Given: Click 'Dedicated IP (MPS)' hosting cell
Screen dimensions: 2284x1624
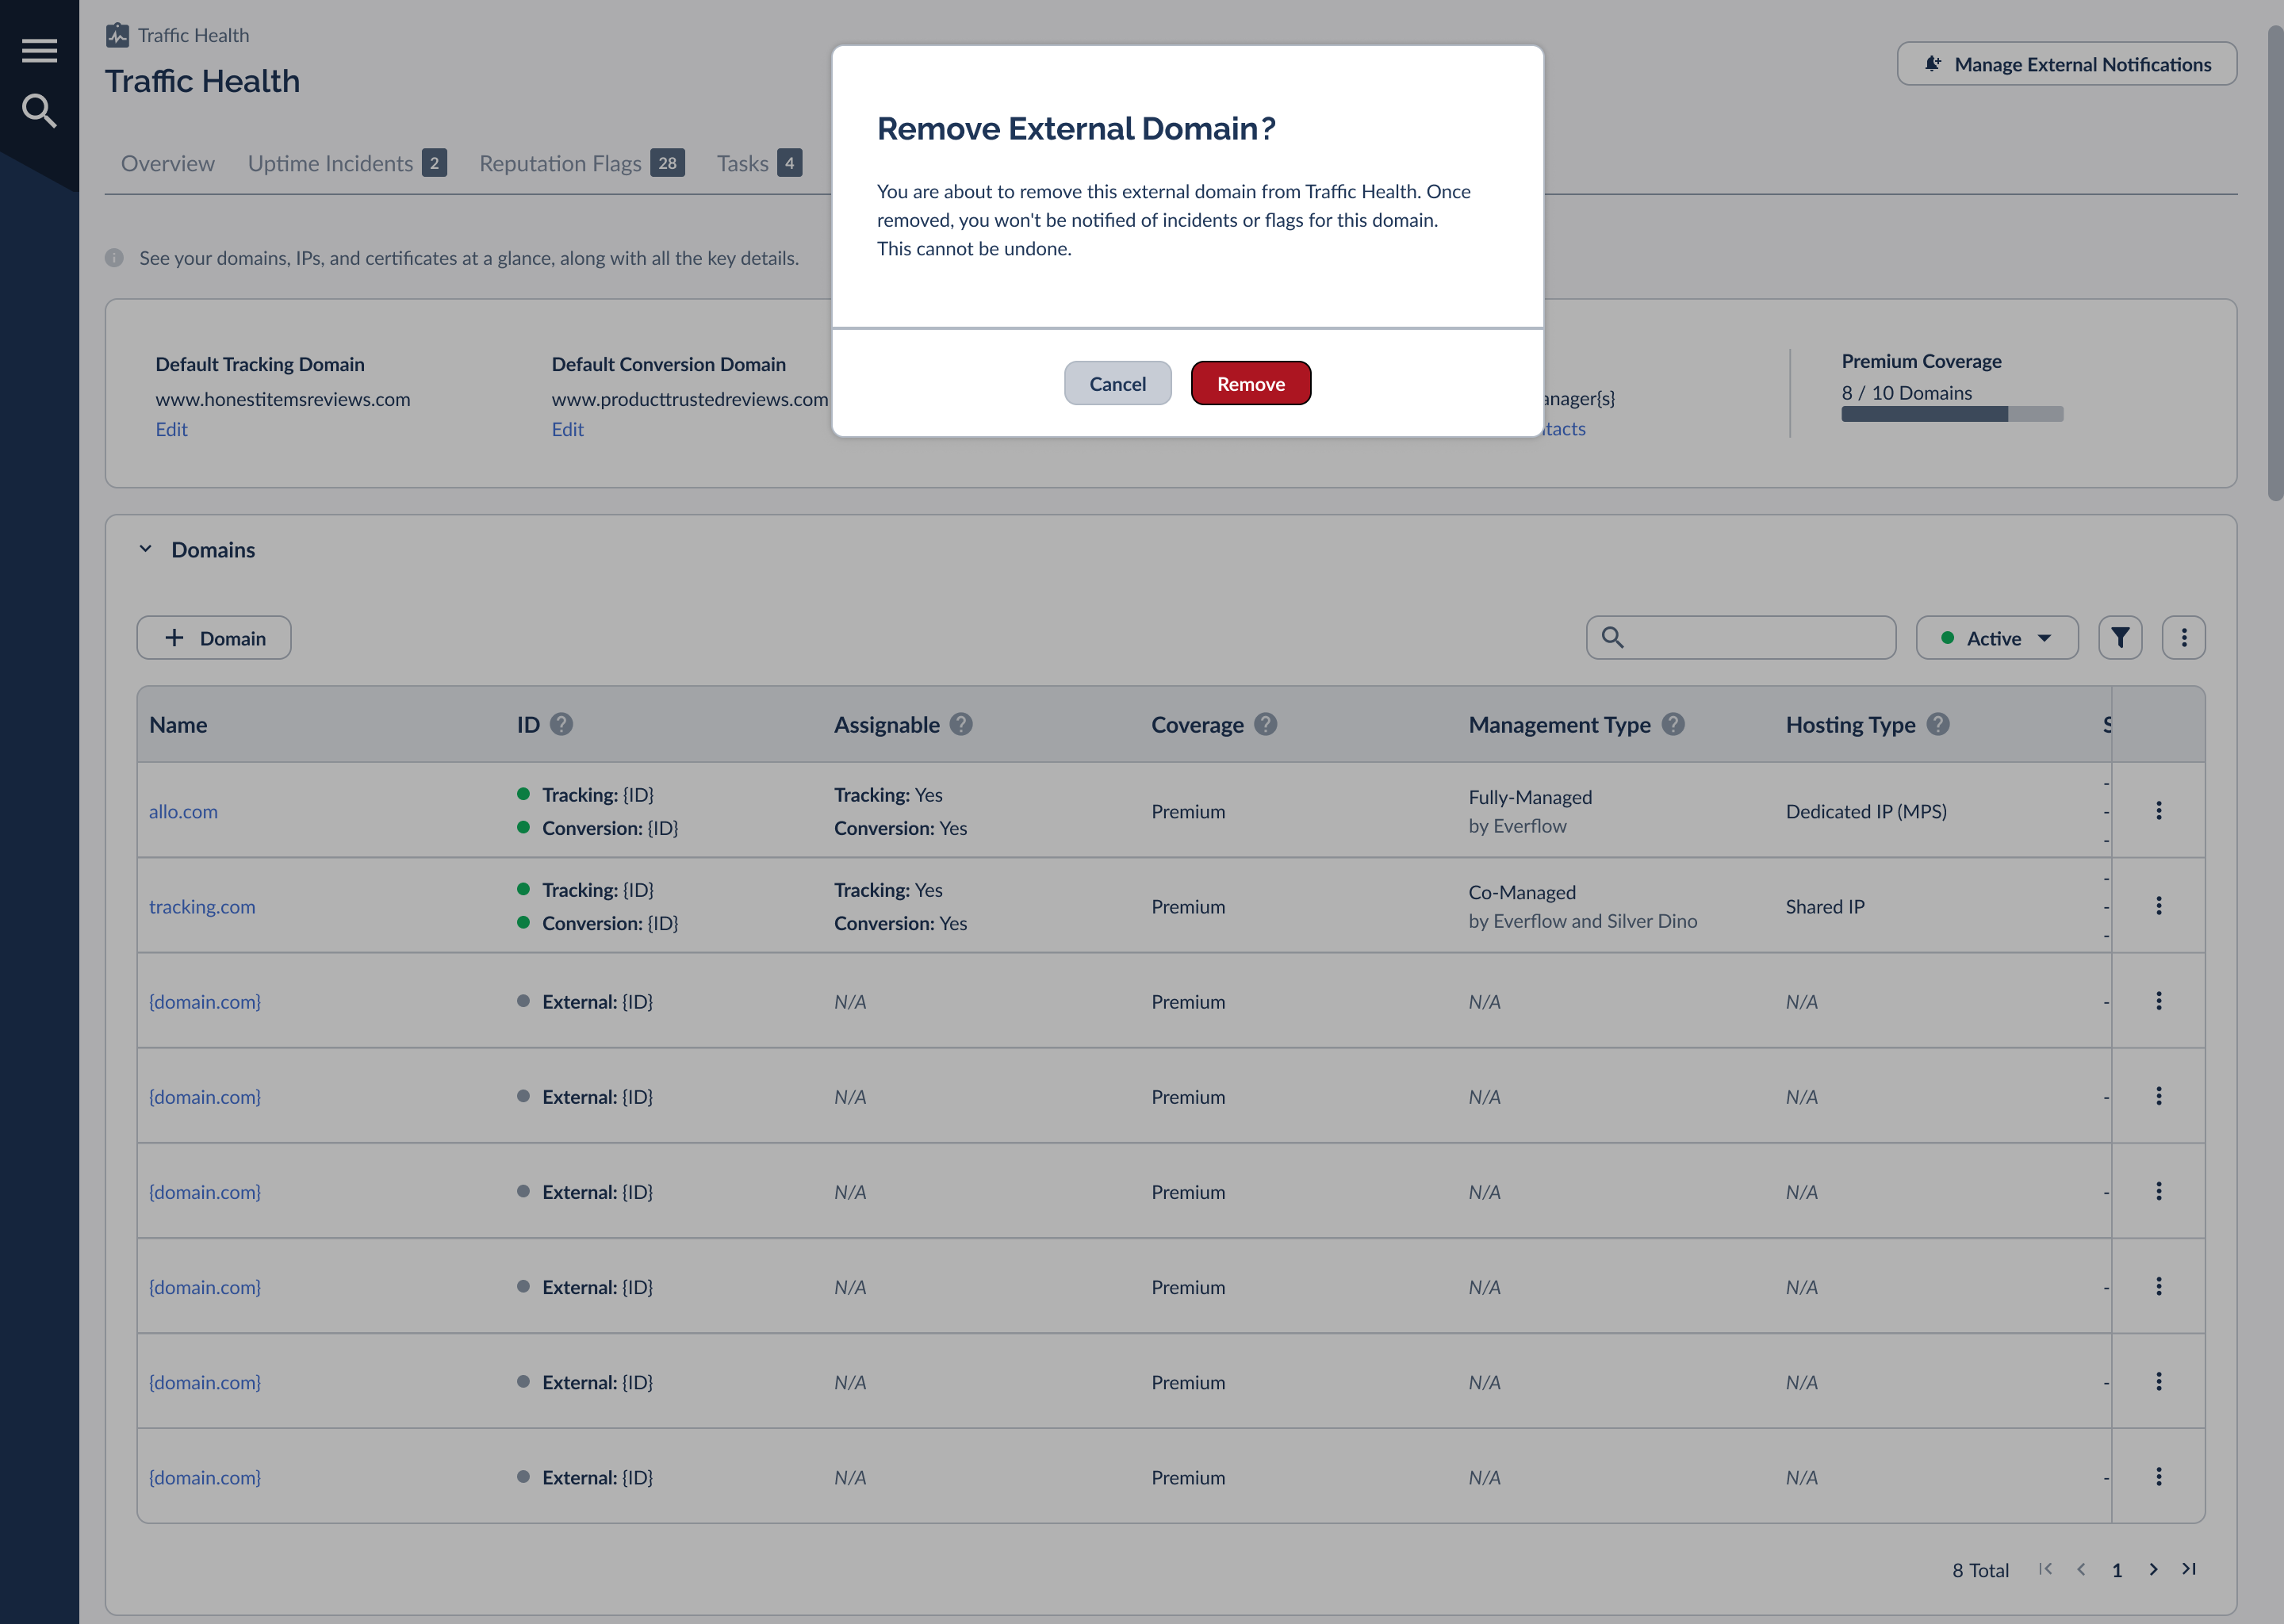Looking at the screenshot, I should coord(1866,811).
